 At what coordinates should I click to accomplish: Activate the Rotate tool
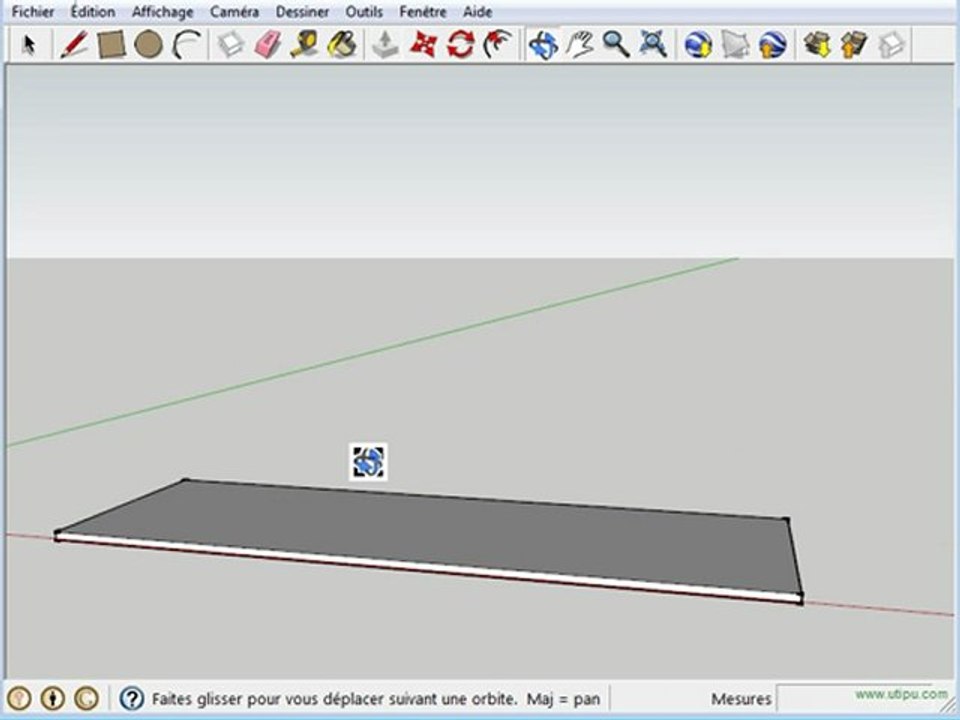(x=460, y=45)
